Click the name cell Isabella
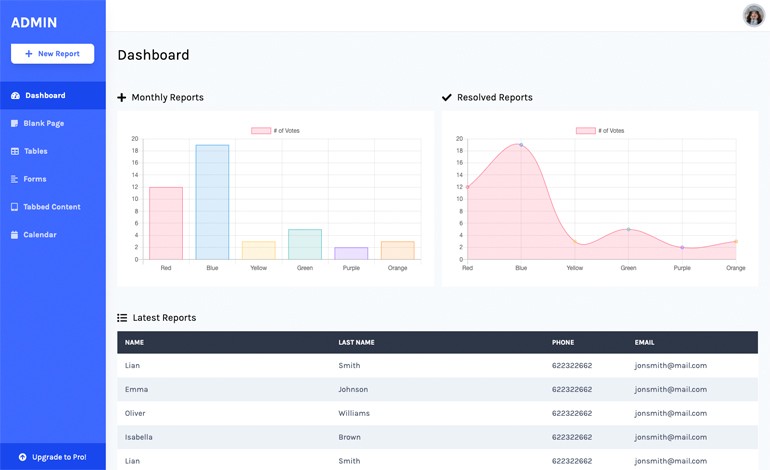 [138, 437]
